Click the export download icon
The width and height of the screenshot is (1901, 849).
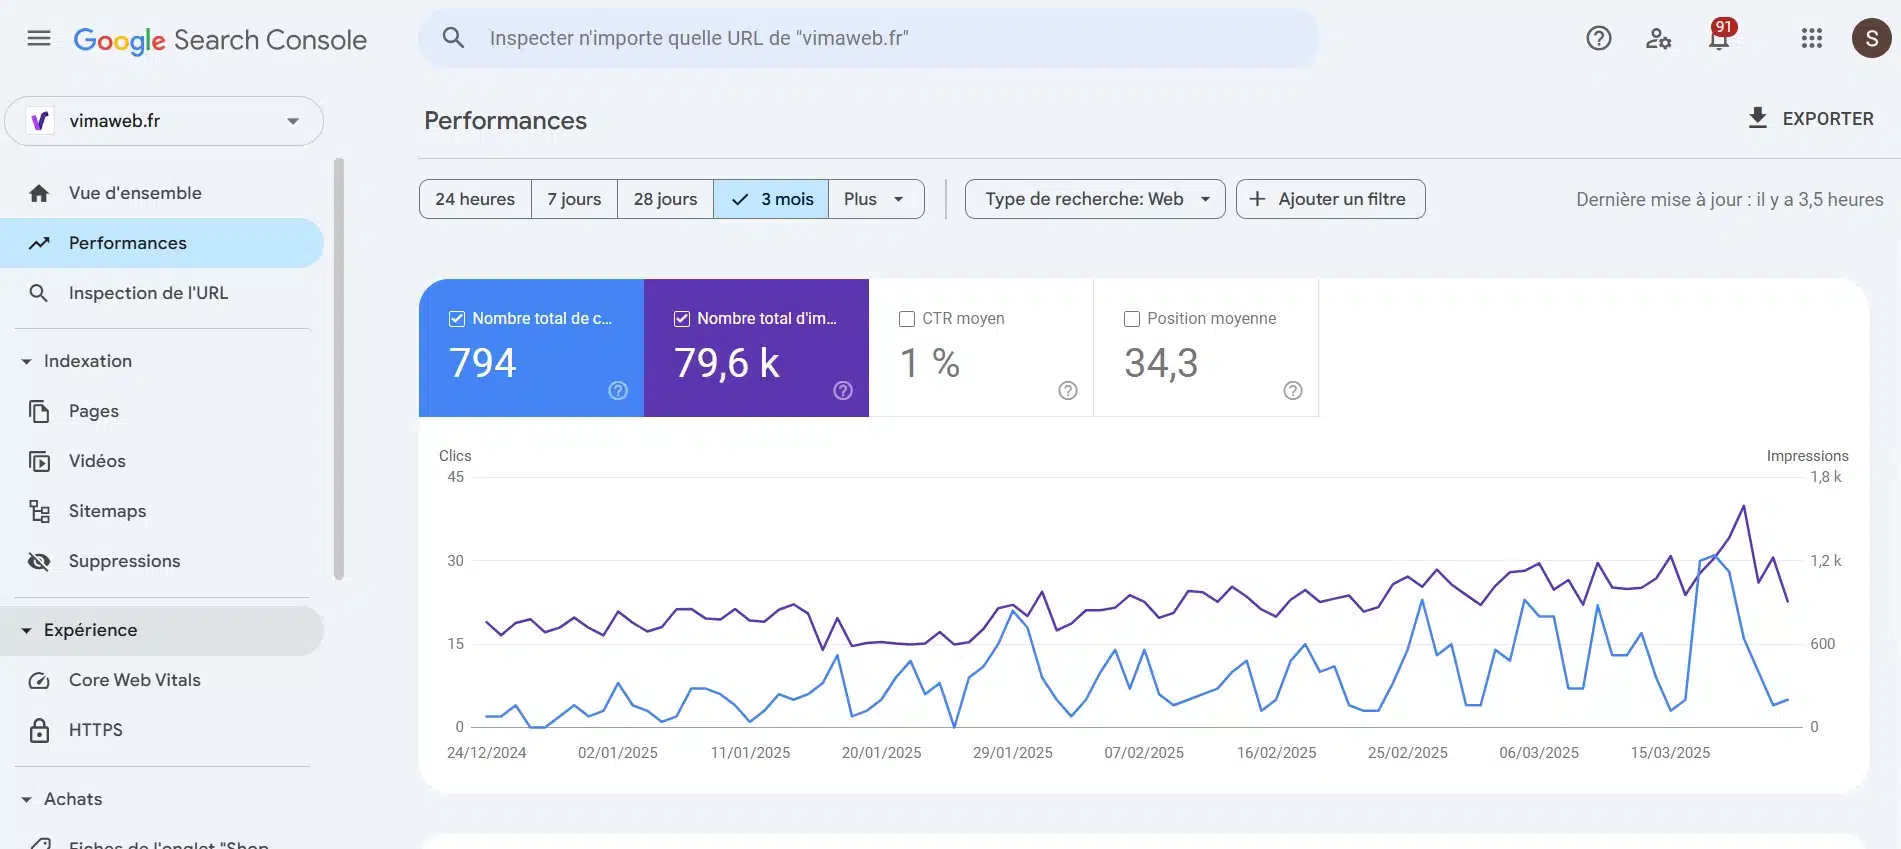coord(1757,118)
